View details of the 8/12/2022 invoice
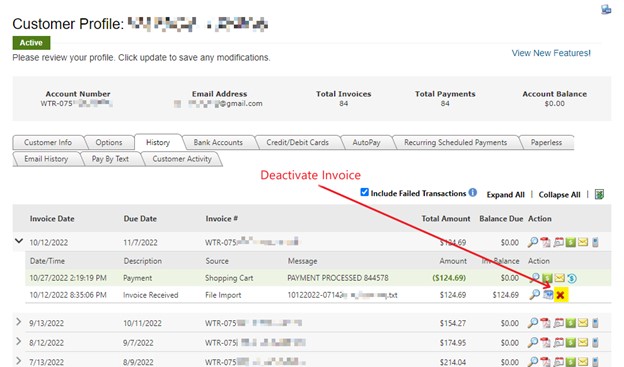Image resolution: width=624 pixels, height=367 pixels. (x=533, y=342)
